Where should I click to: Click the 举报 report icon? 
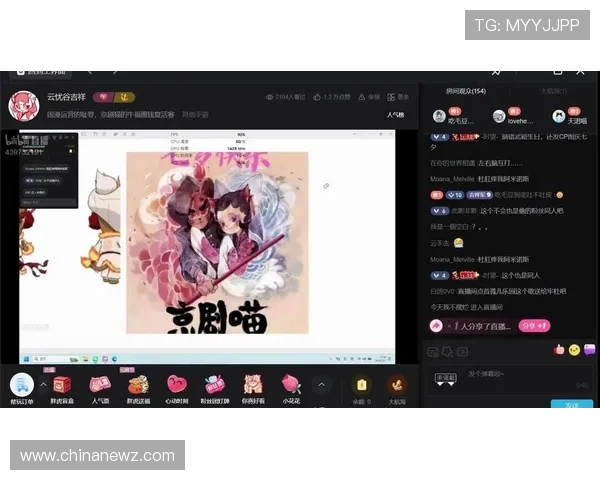pos(369,97)
